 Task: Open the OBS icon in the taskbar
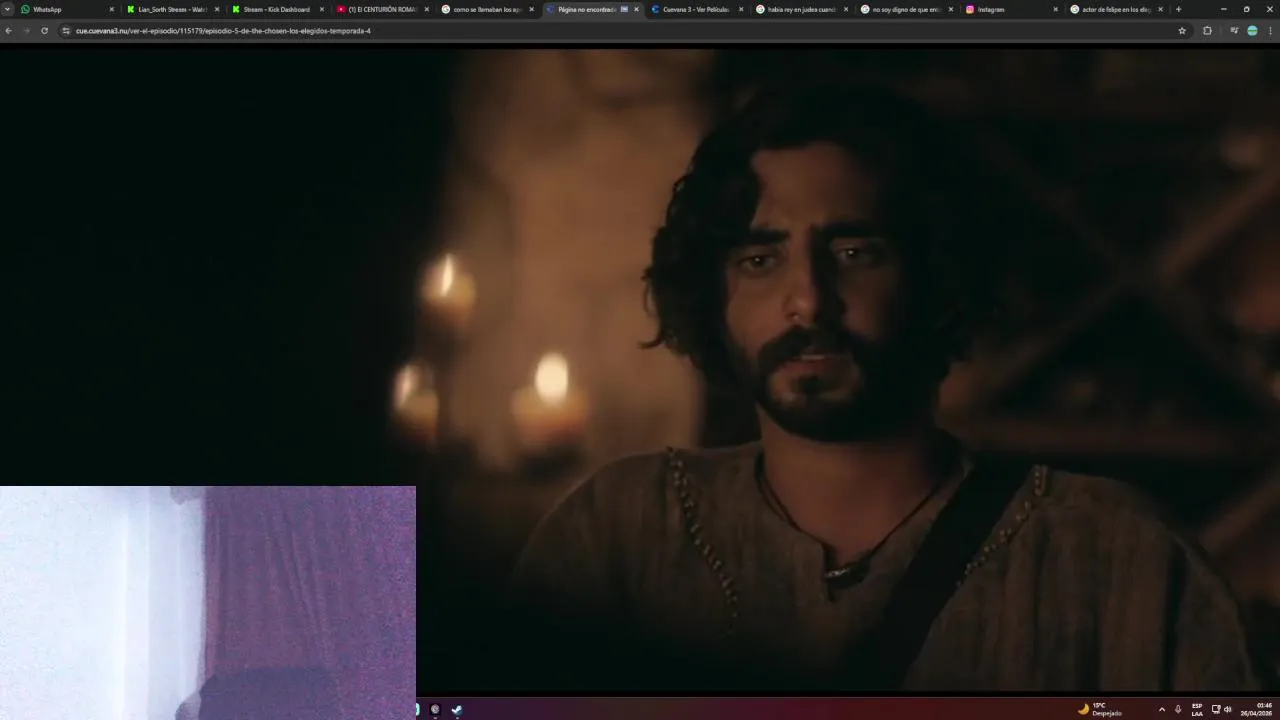coord(435,710)
